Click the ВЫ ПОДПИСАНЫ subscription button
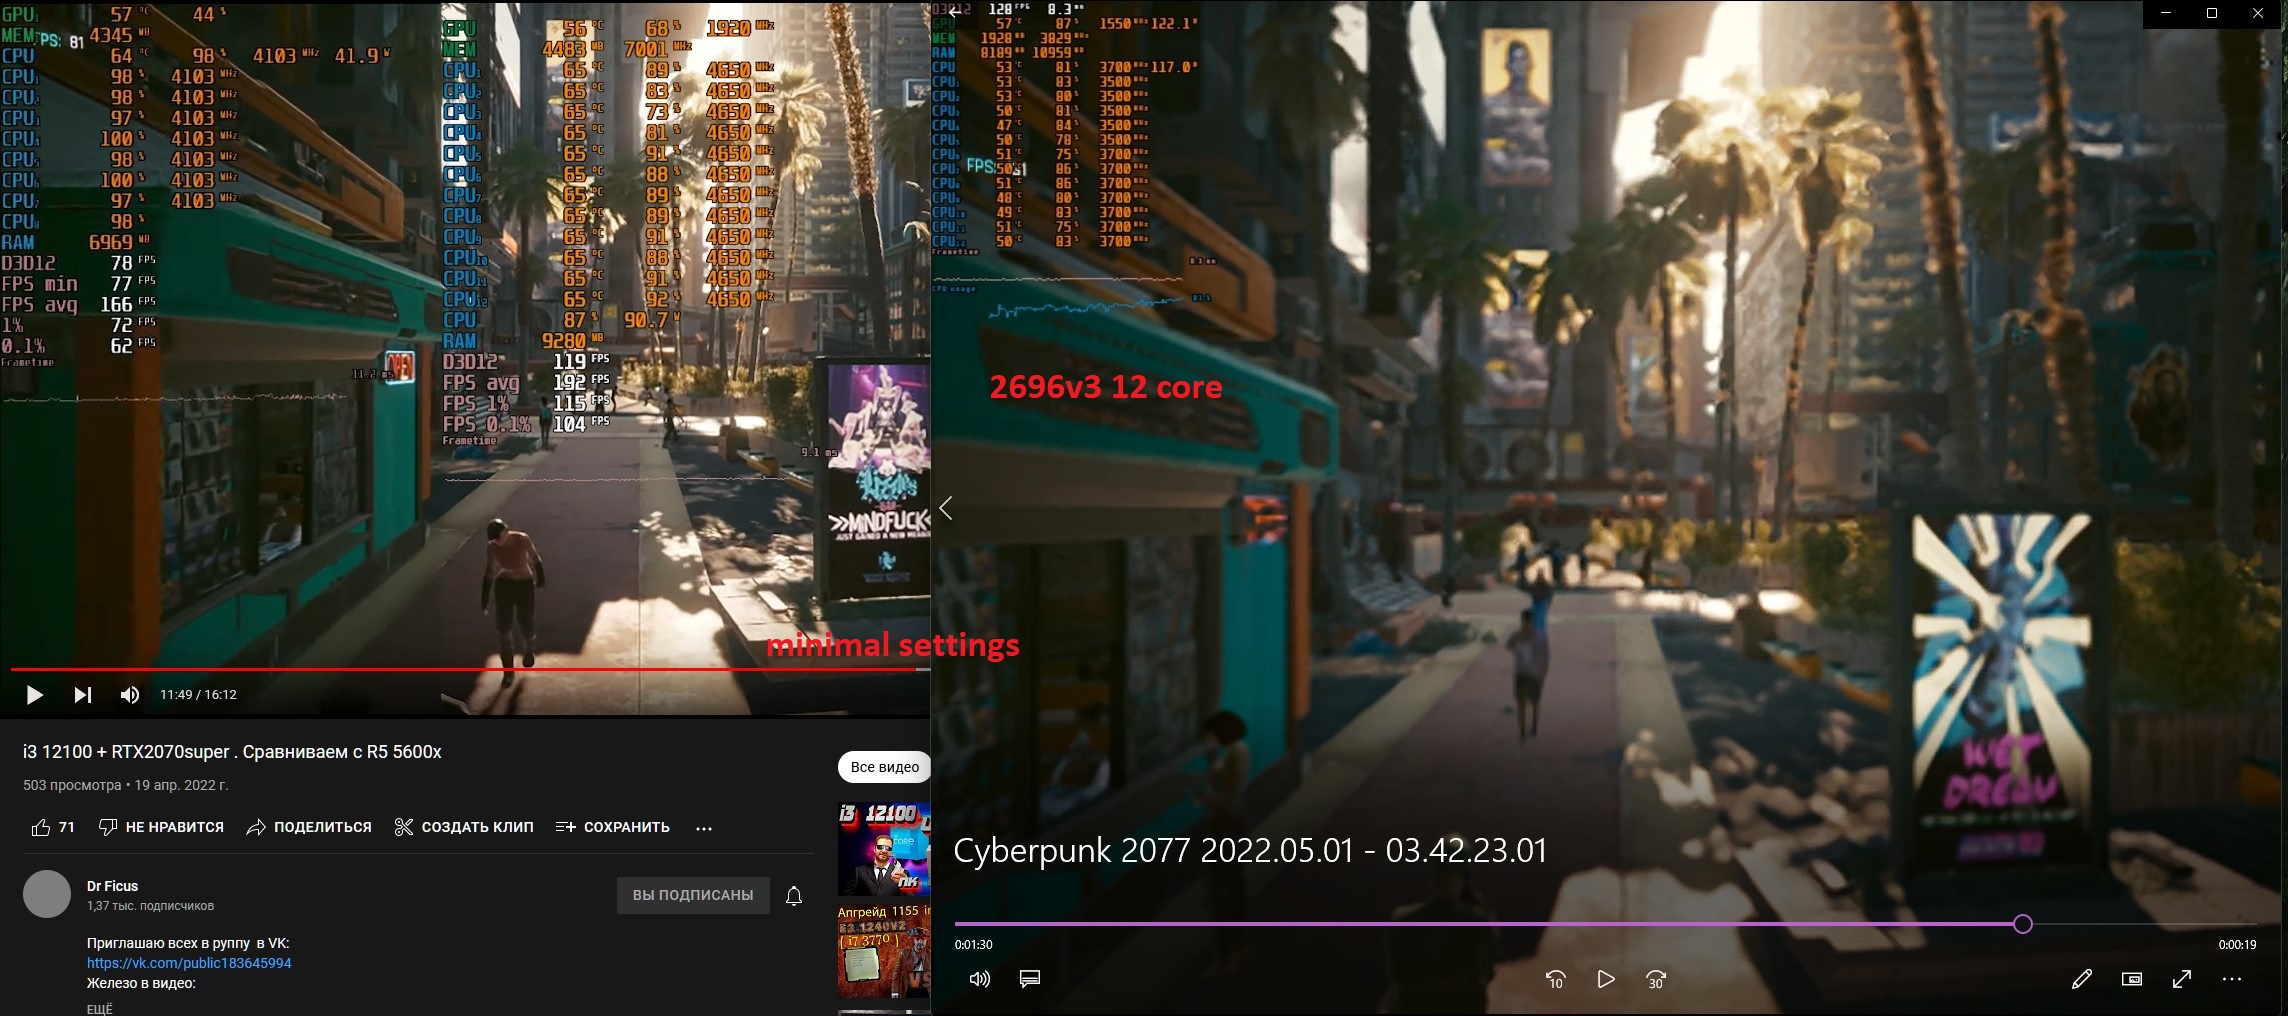Image resolution: width=2288 pixels, height=1016 pixels. pyautogui.click(x=693, y=895)
